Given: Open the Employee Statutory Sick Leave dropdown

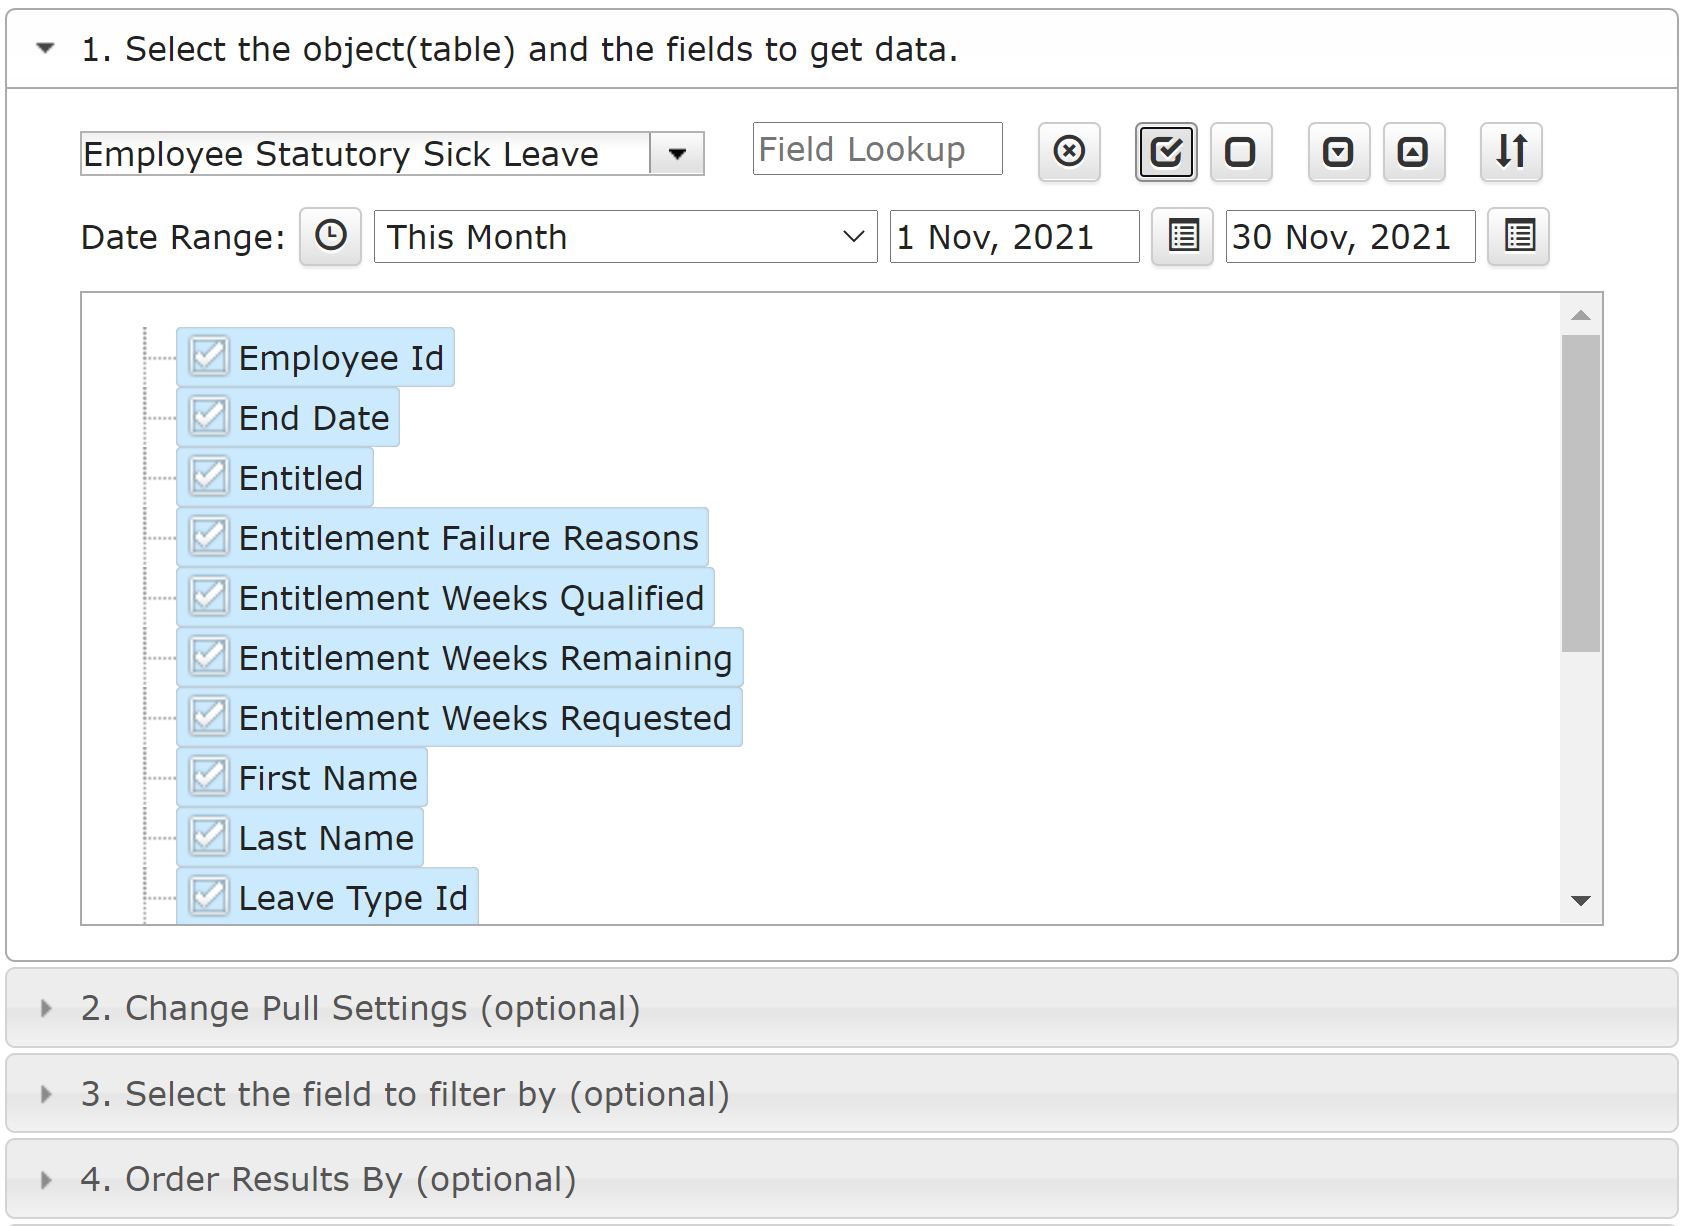Looking at the screenshot, I should pyautogui.click(x=677, y=154).
